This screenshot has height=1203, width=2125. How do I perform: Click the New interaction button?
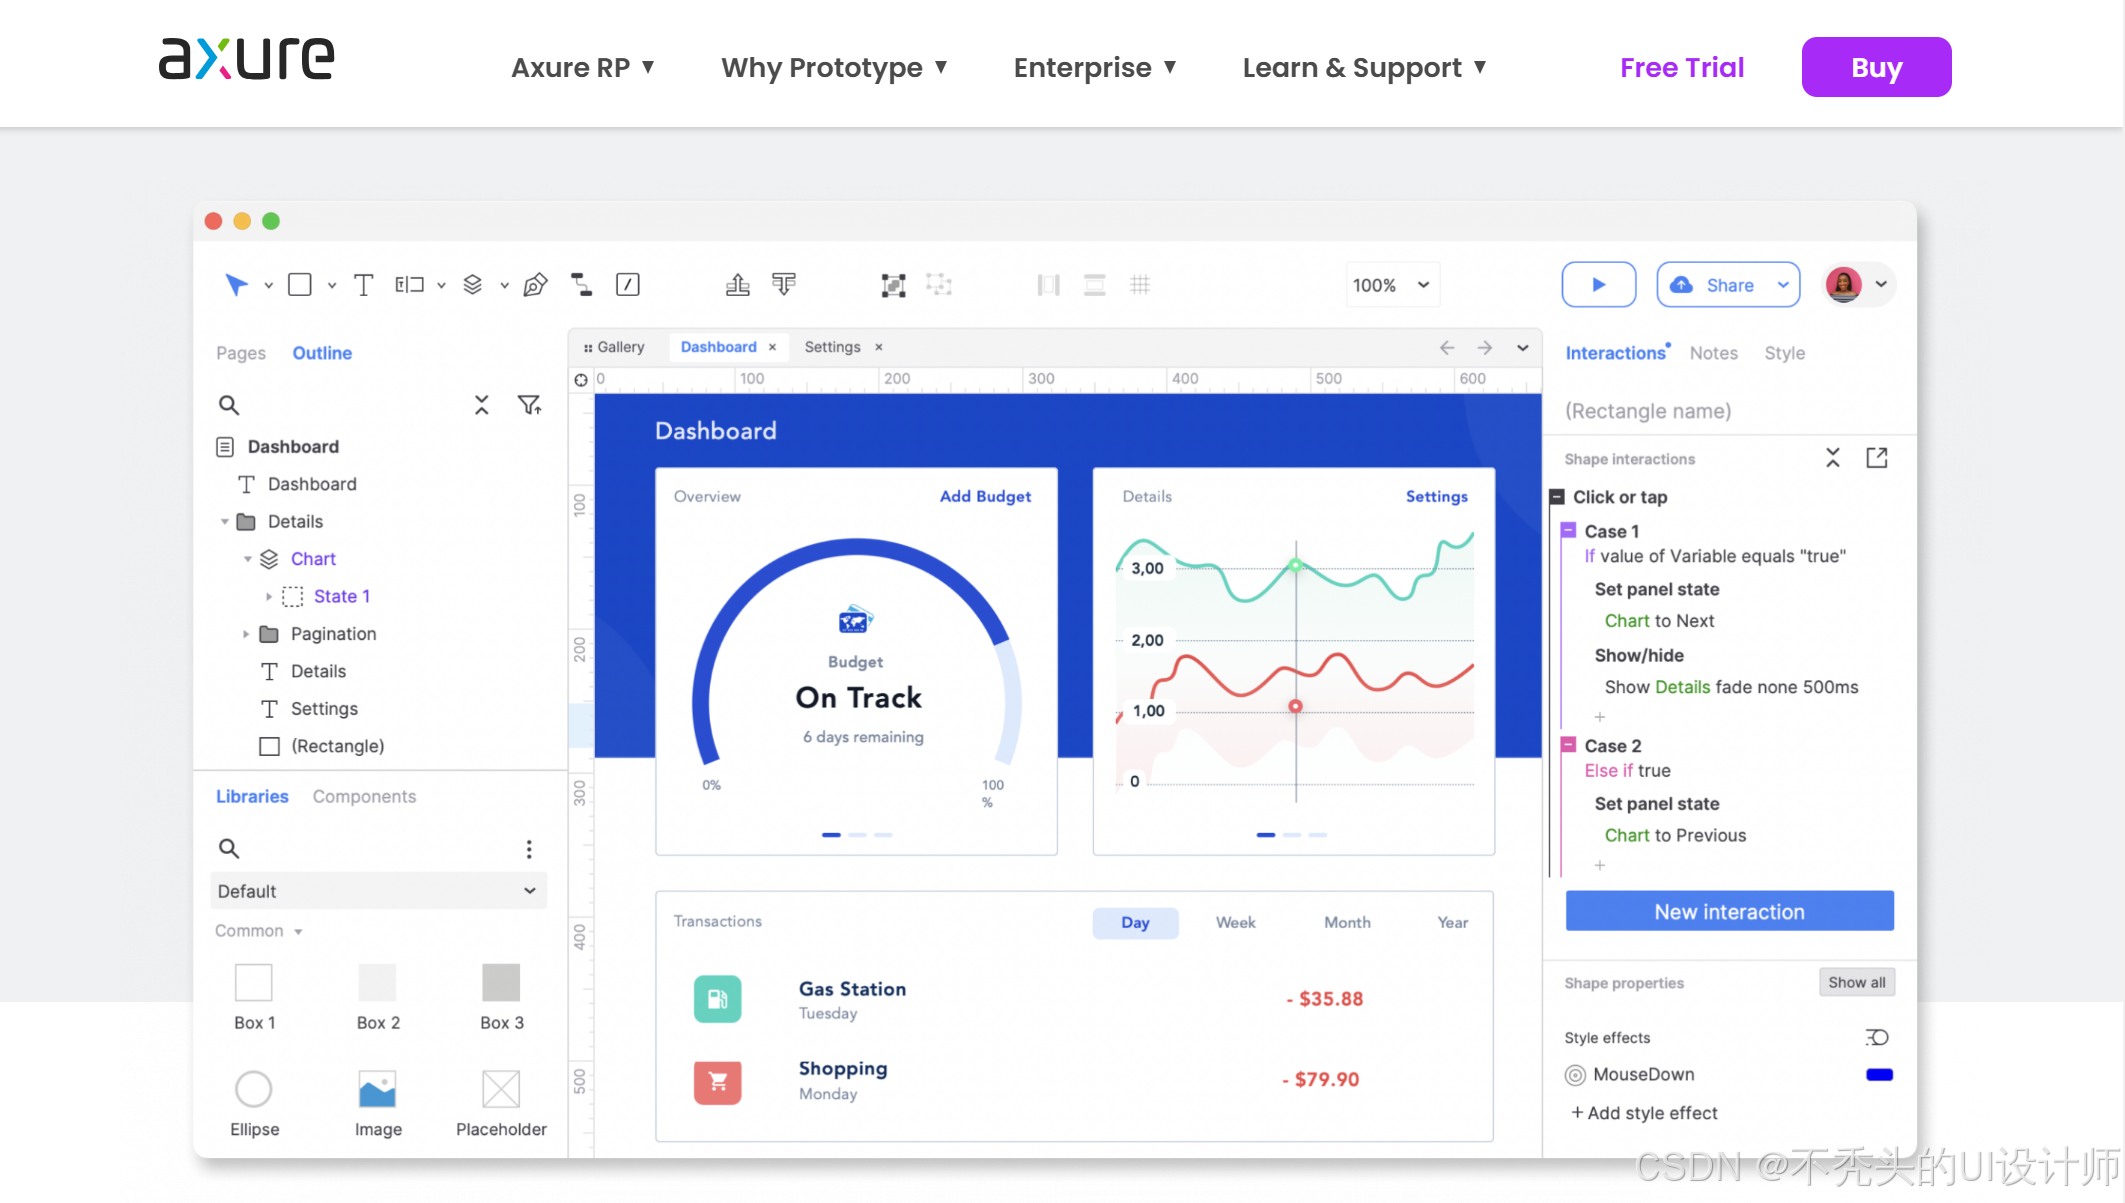click(x=1729, y=911)
